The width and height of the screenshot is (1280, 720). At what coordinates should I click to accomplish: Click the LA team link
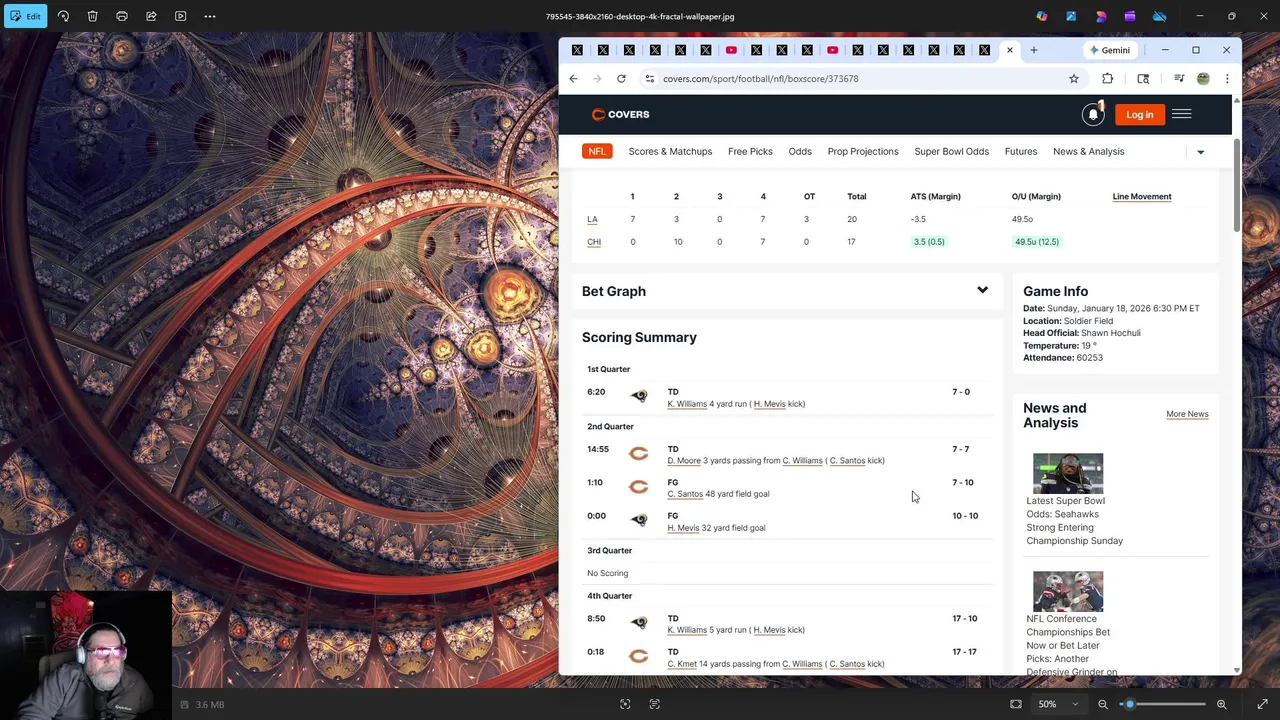click(x=592, y=219)
